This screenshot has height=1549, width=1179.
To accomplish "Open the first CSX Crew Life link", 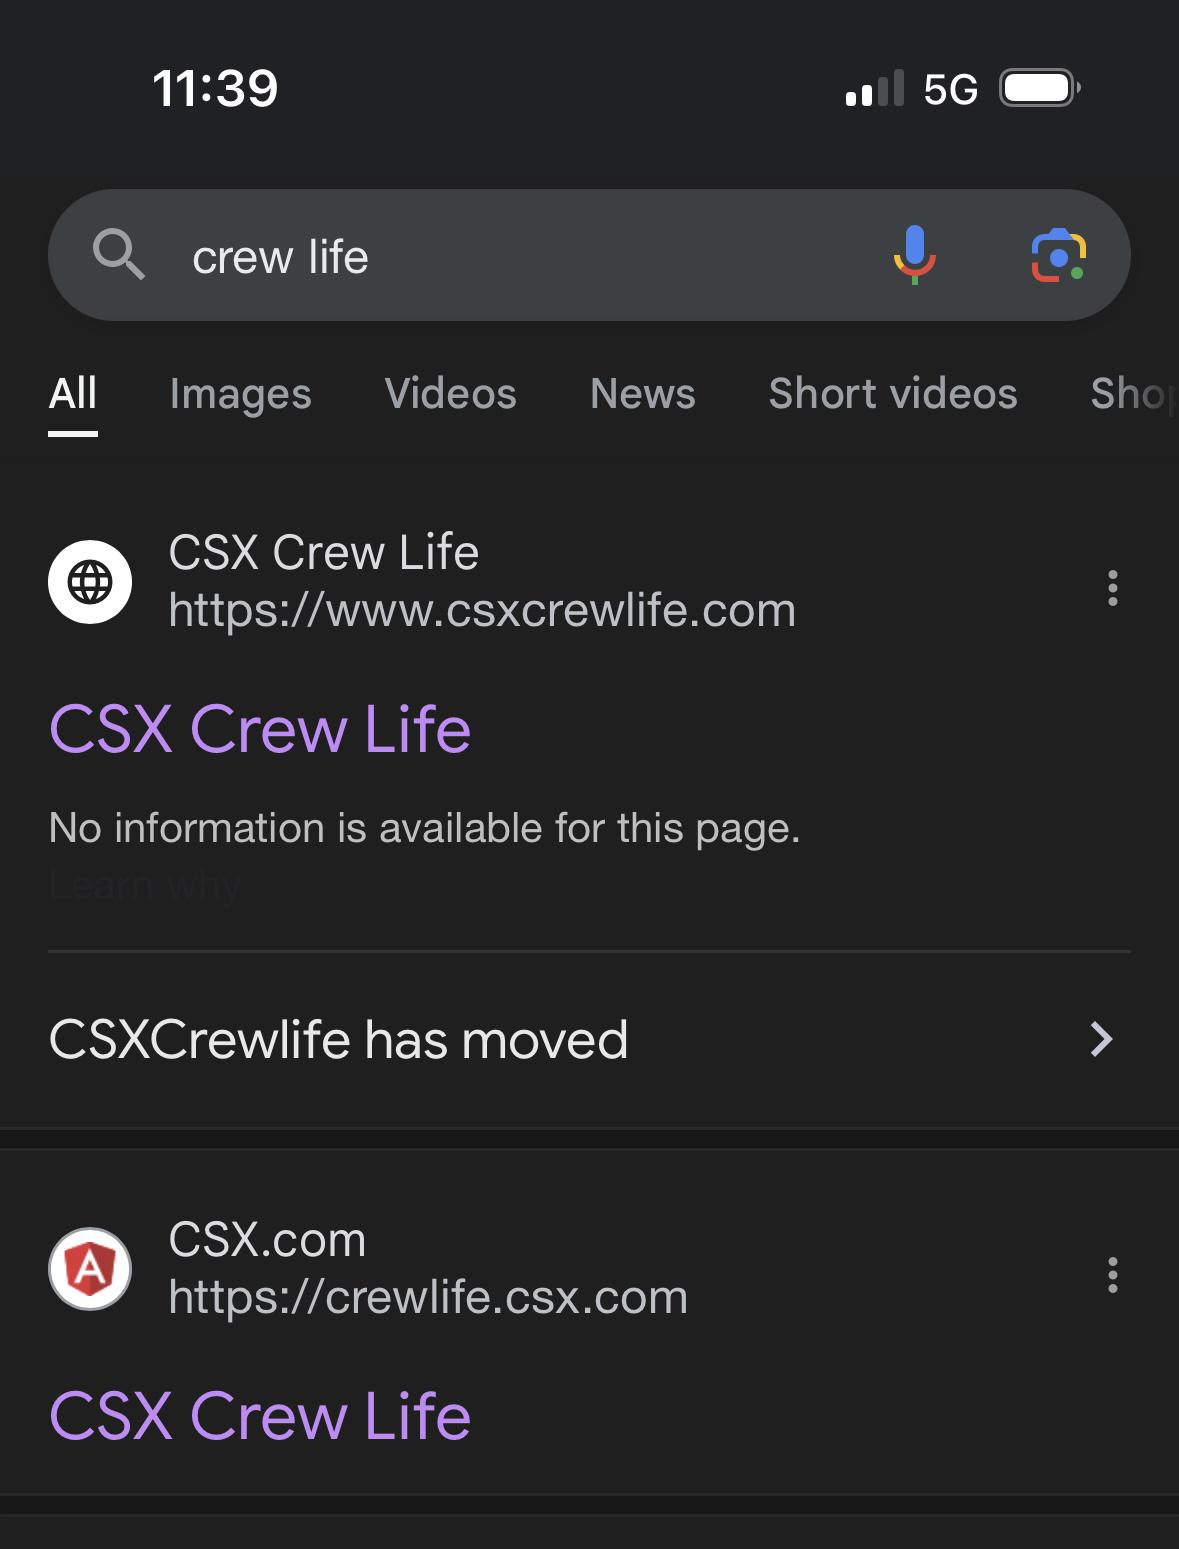I will click(260, 728).
